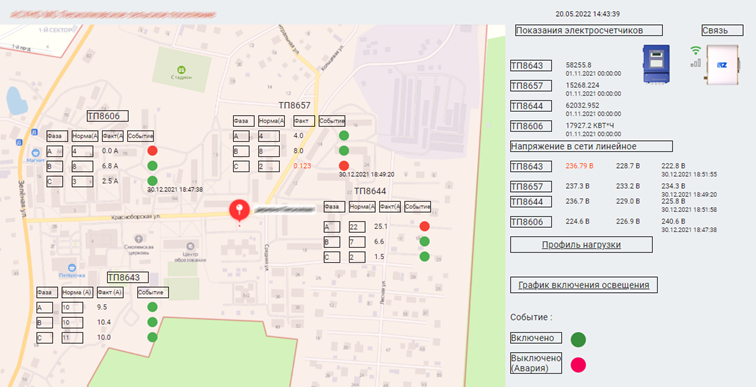Click the green Включено legend circle
Image resolution: width=756 pixels, height=387 pixels.
click(578, 339)
